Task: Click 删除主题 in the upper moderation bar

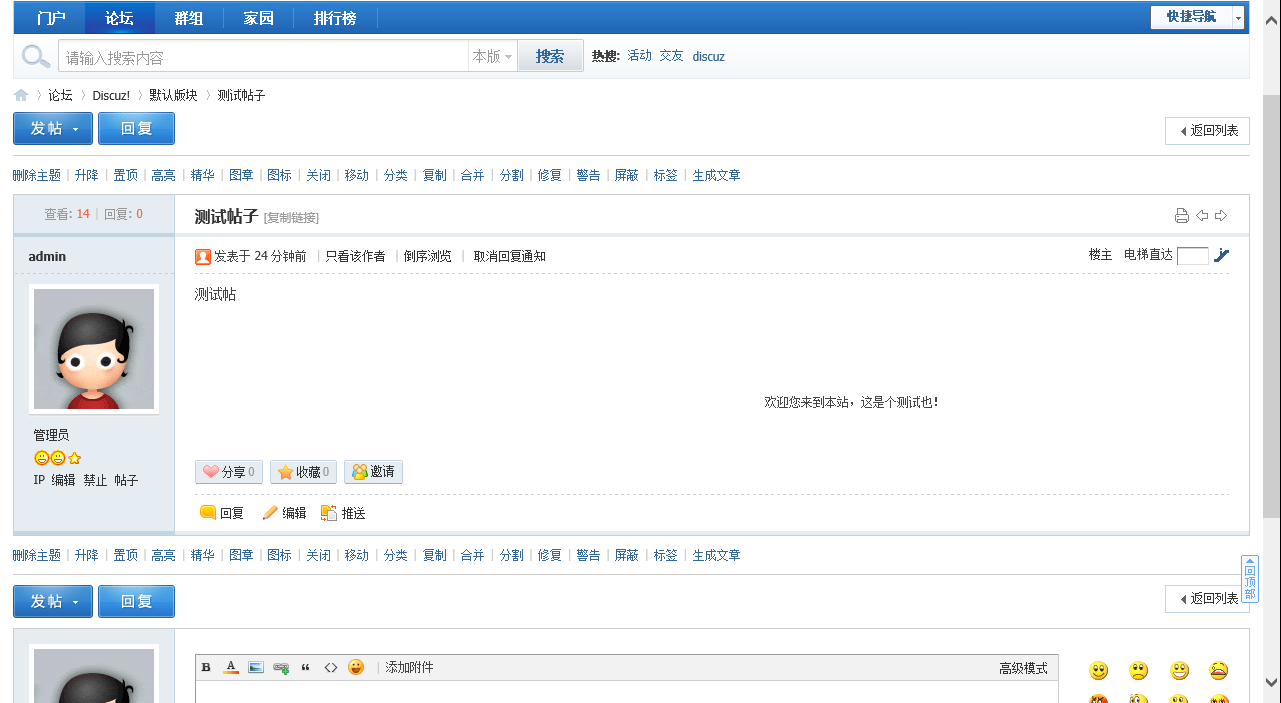Action: [x=37, y=175]
